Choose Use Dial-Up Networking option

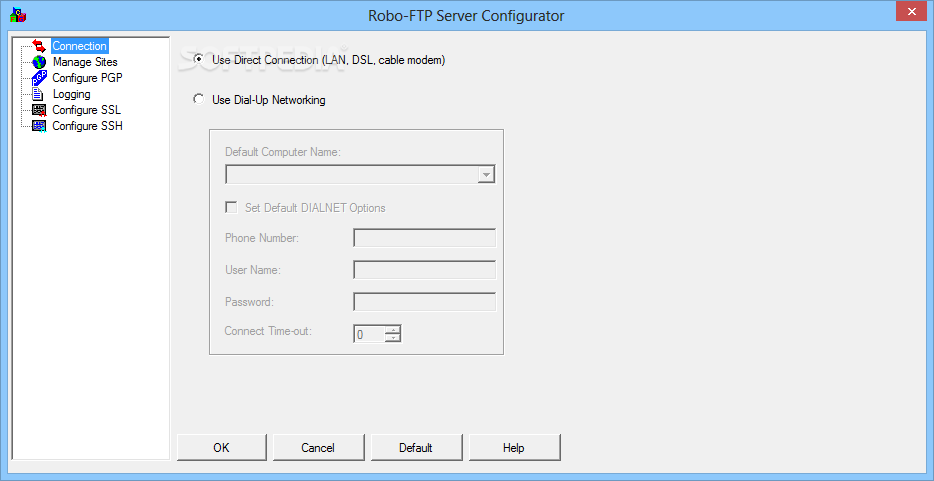[x=198, y=100]
